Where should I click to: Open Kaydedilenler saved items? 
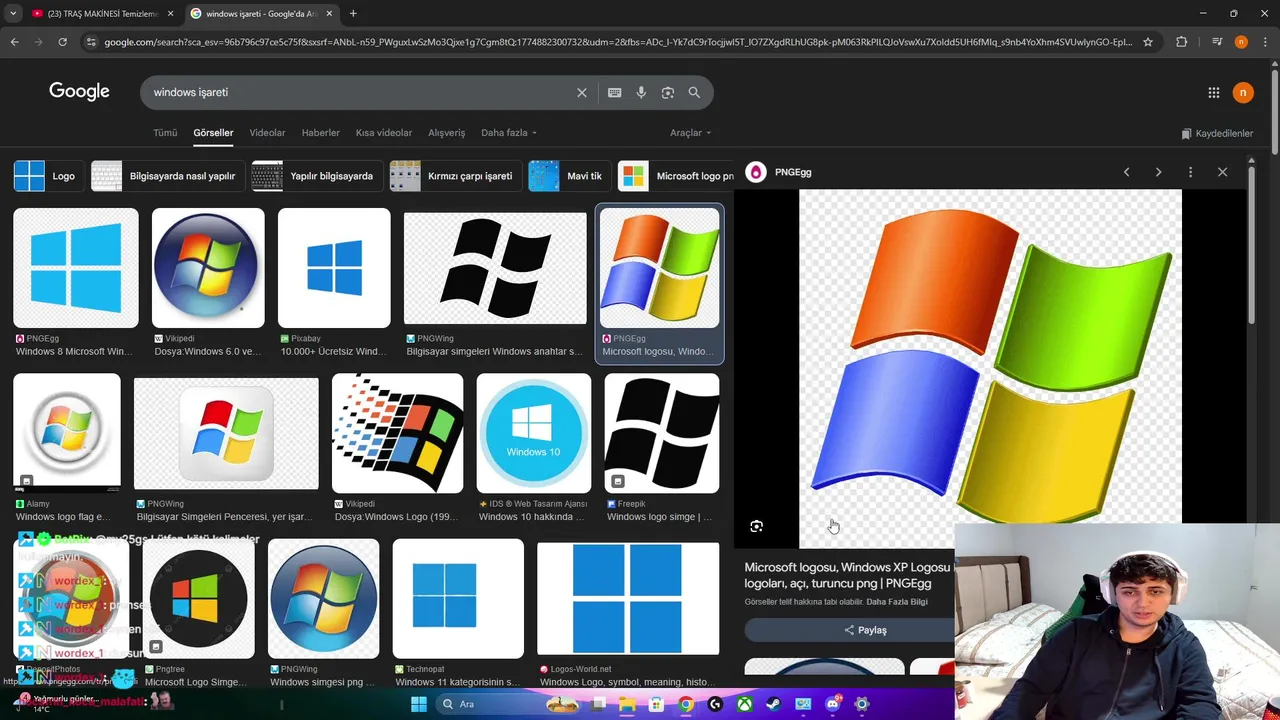point(1217,133)
